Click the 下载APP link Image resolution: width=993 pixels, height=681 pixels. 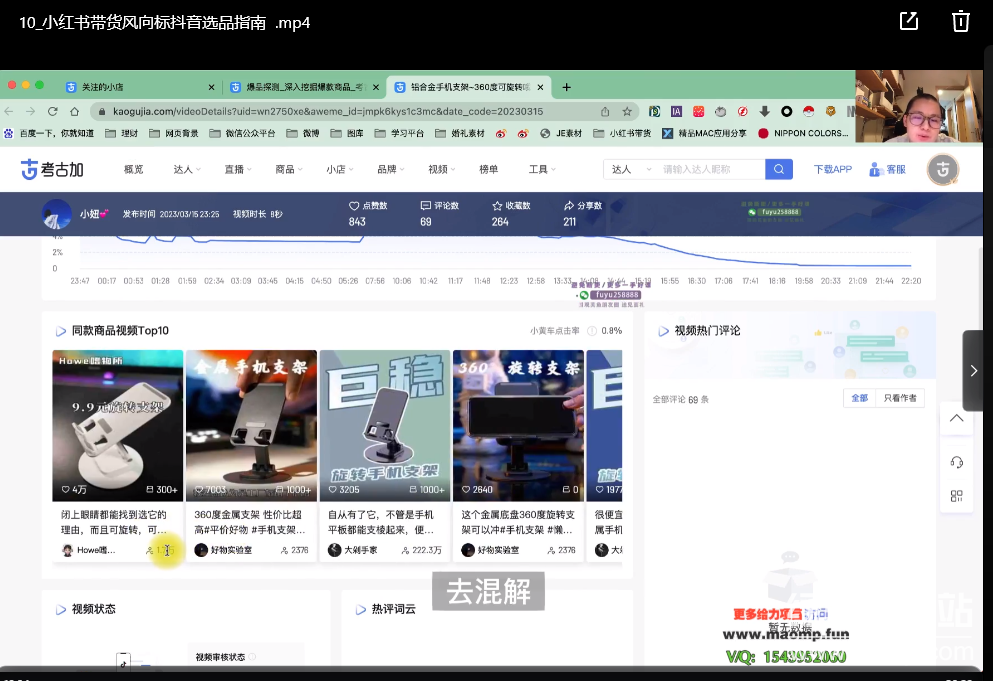pyautogui.click(x=832, y=170)
